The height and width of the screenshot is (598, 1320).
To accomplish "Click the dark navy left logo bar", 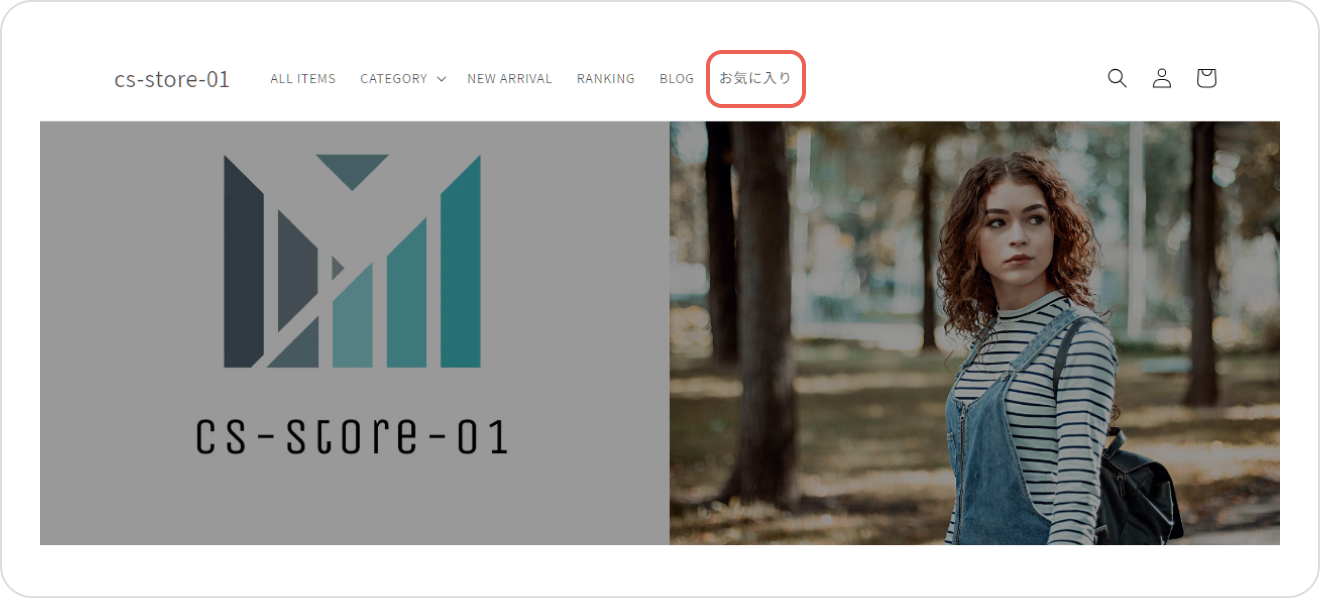I will [243, 261].
